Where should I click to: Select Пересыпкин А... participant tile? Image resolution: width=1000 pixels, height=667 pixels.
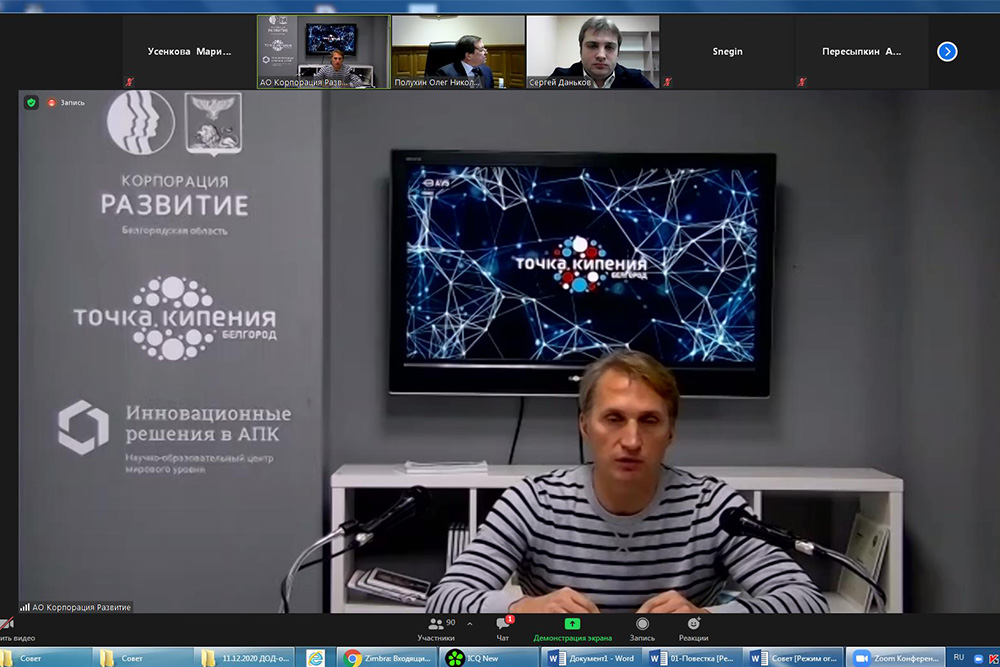pos(862,52)
